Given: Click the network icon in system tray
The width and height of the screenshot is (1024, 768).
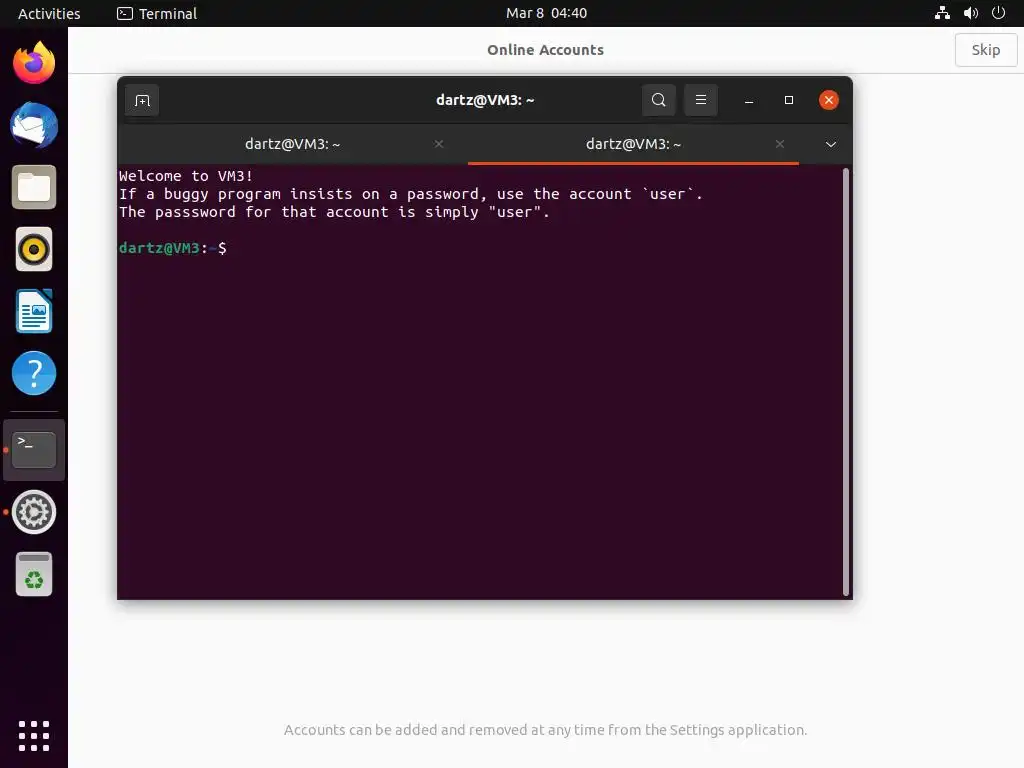Looking at the screenshot, I should pos(942,13).
